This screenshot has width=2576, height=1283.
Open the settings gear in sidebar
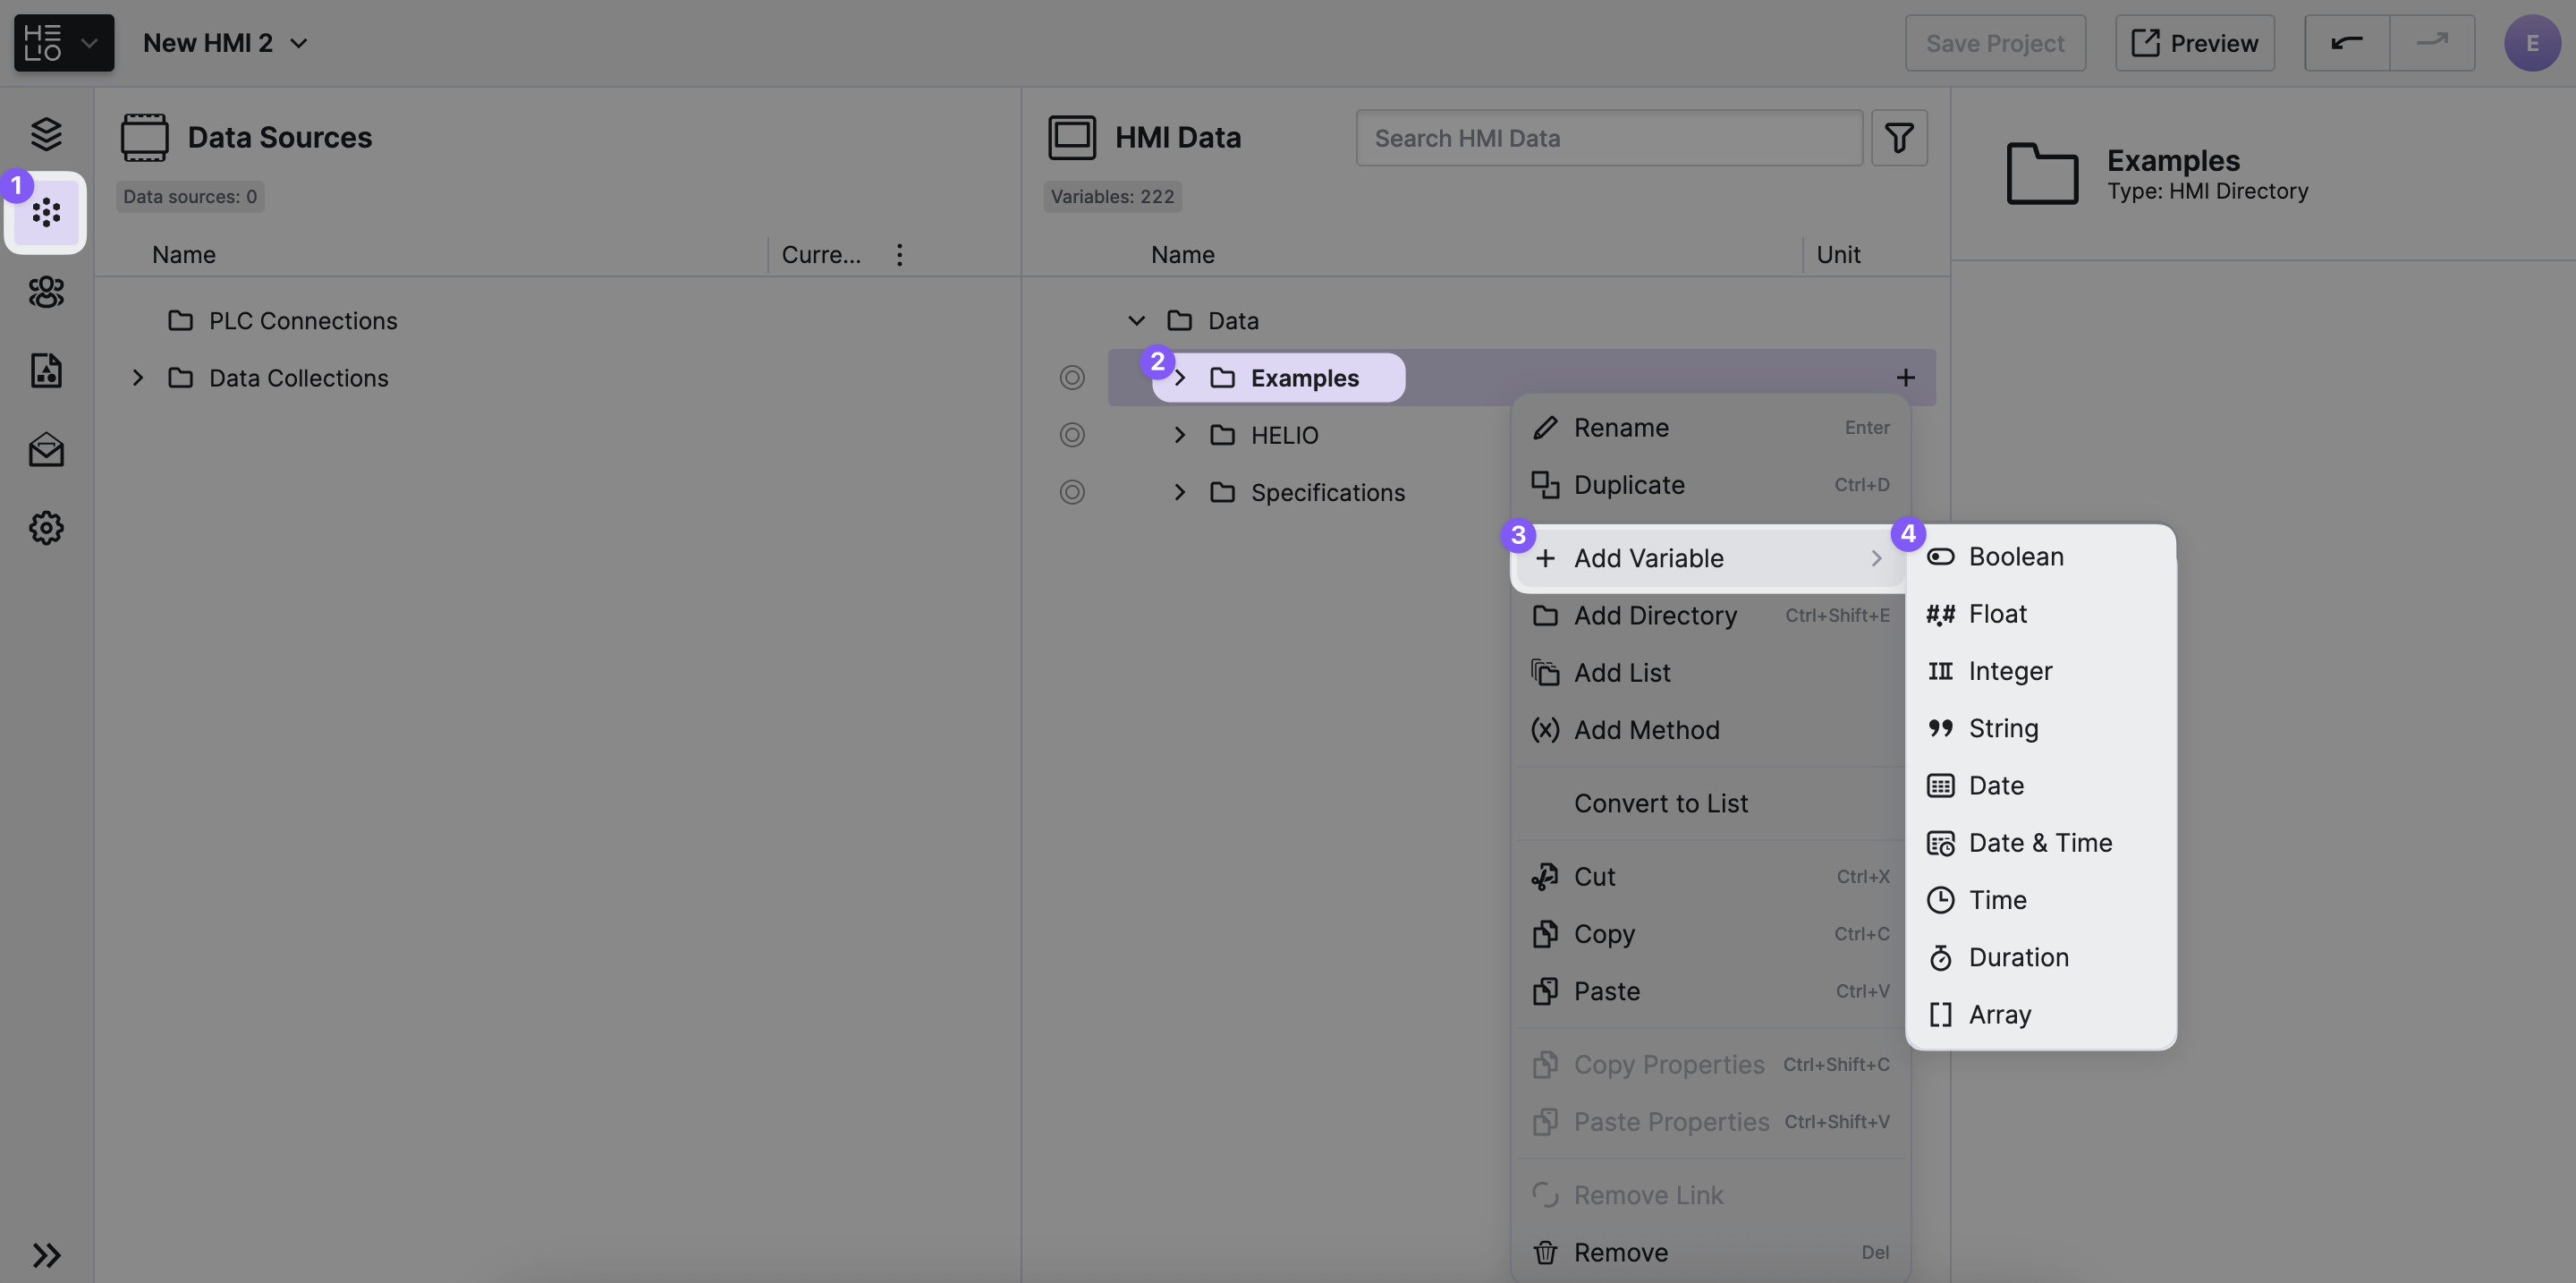click(x=46, y=527)
